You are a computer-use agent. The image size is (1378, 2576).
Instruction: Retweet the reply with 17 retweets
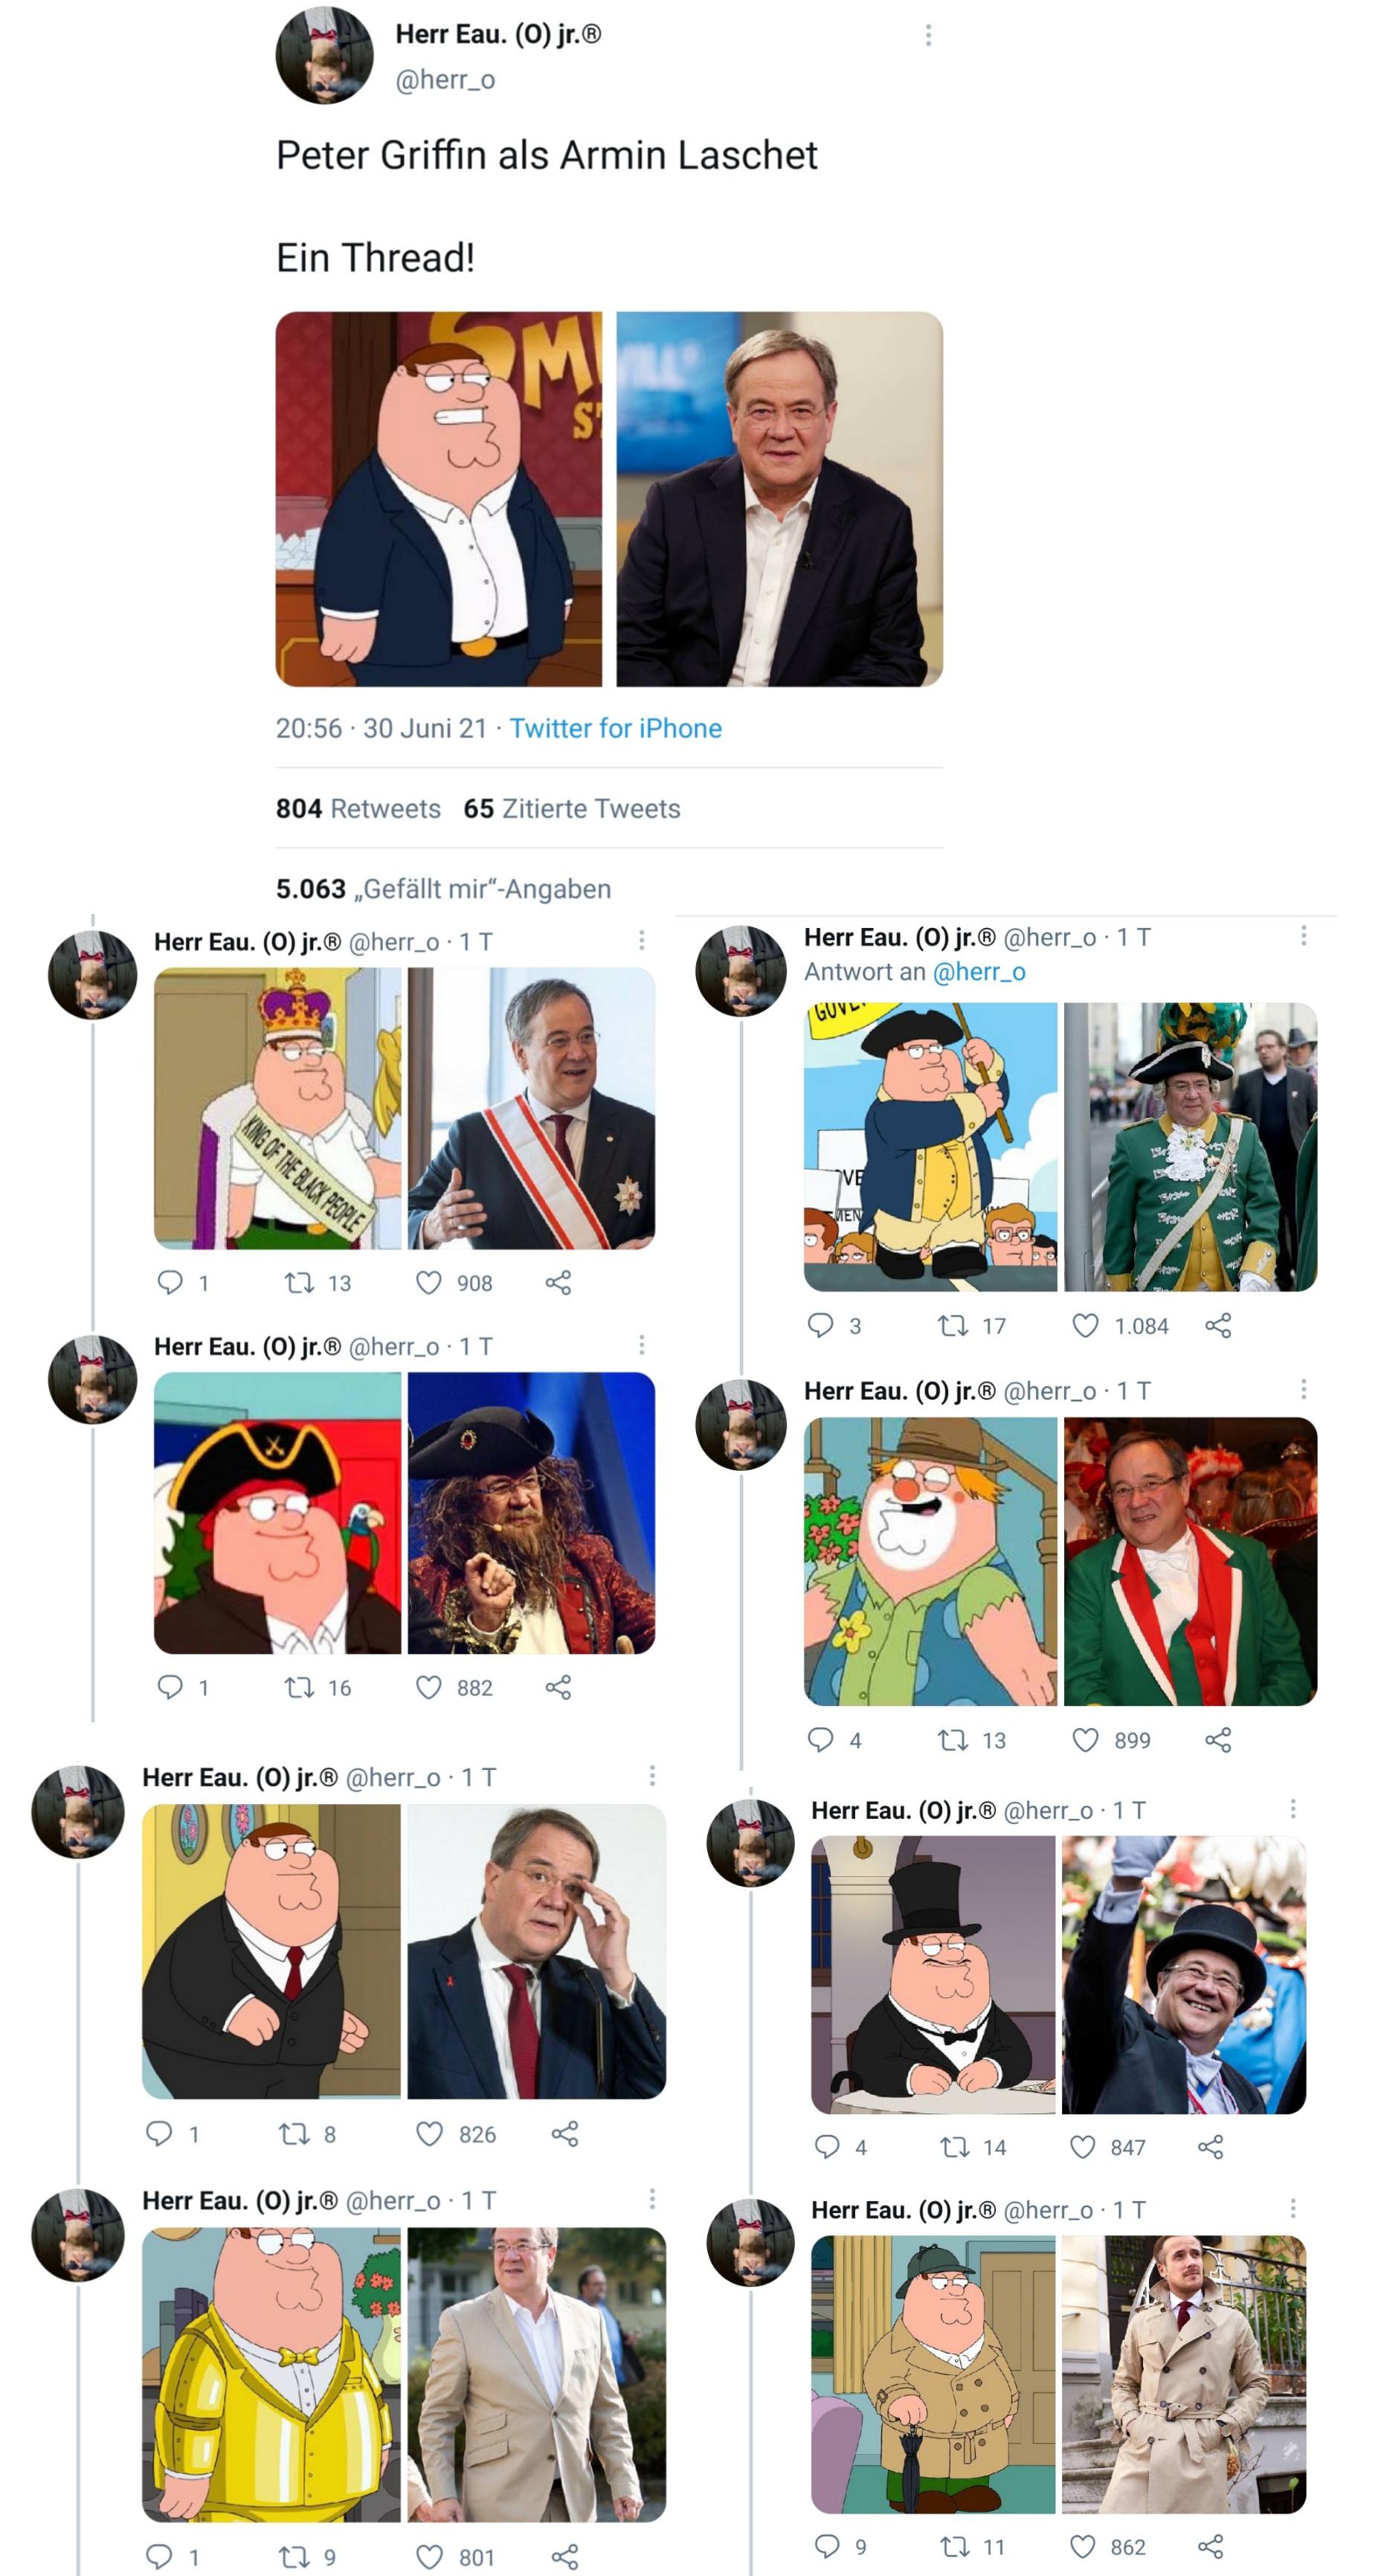coord(952,1325)
